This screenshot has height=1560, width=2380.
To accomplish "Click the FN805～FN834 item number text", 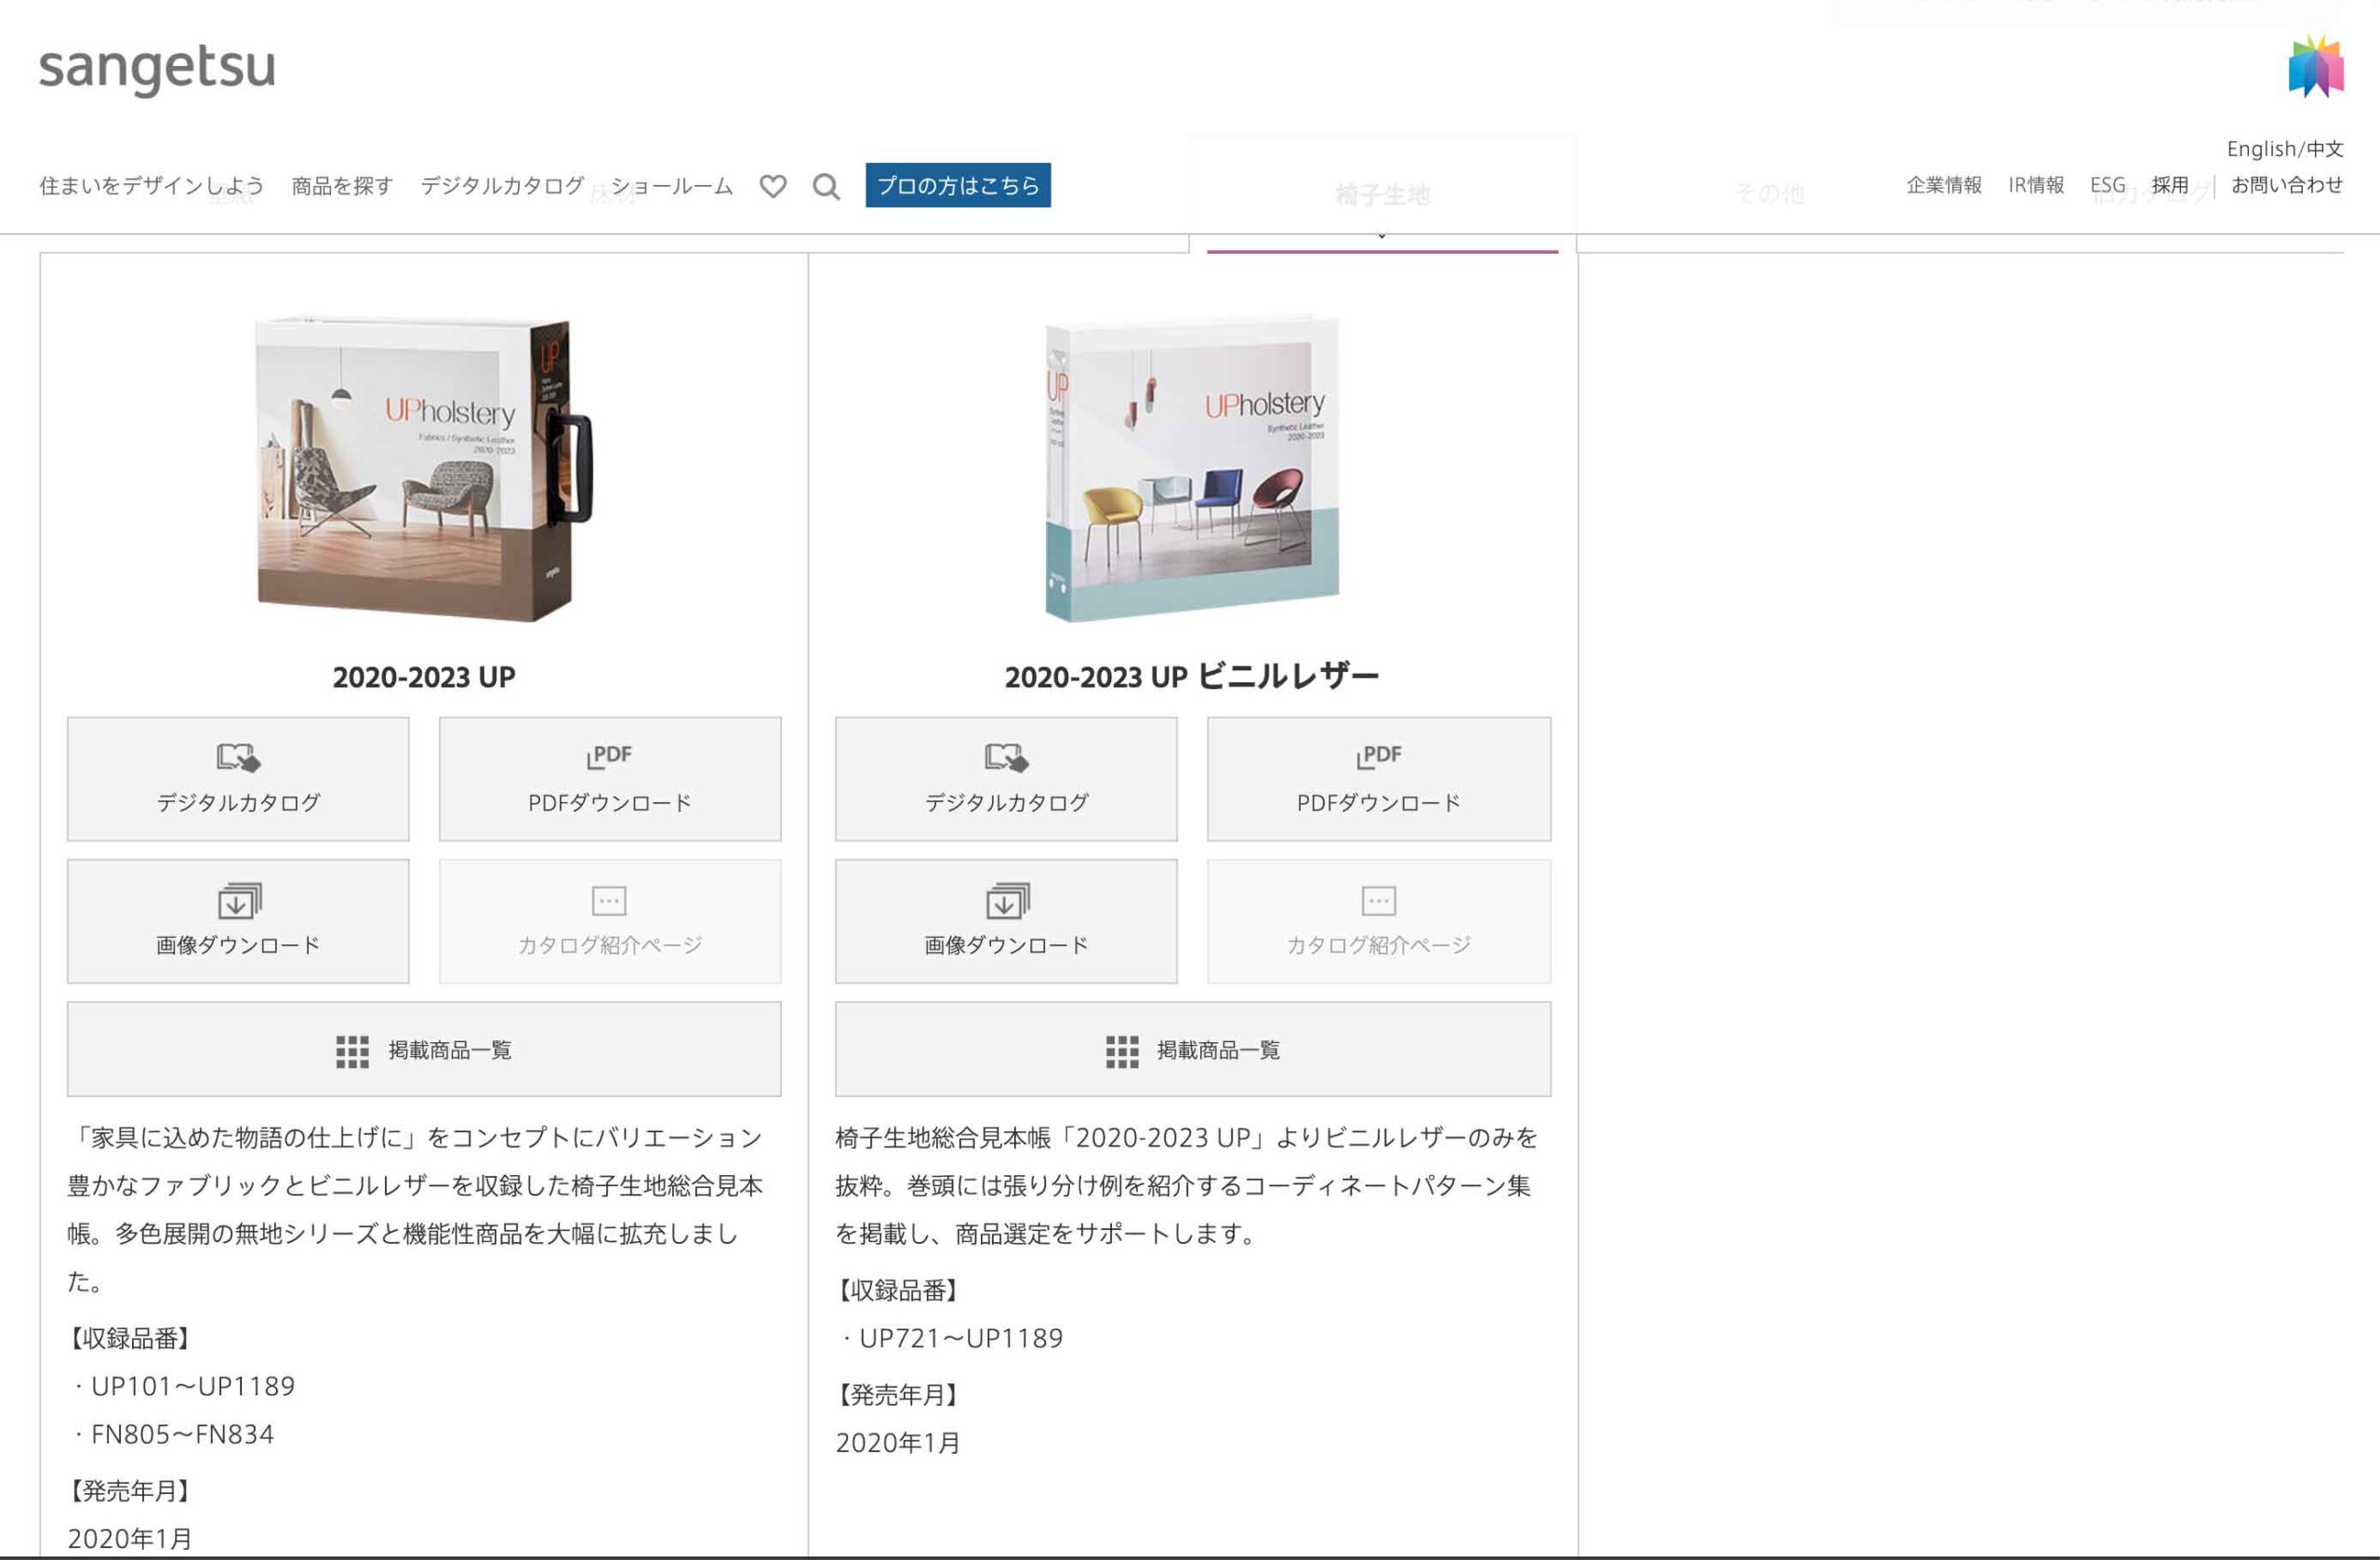I will coord(182,1434).
